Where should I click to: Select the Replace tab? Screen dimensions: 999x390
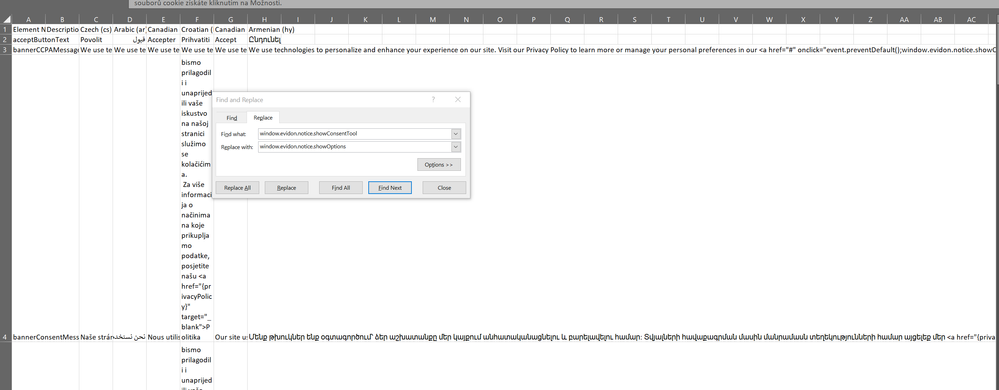pyautogui.click(x=262, y=118)
